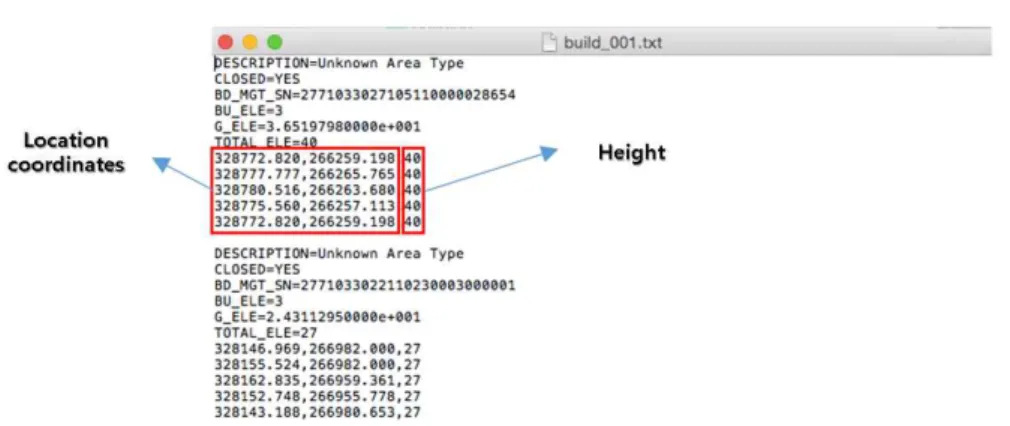This screenshot has width=1010, height=426.
Task: Click the line 328143.188,266980.653,27
Action: [x=317, y=412]
